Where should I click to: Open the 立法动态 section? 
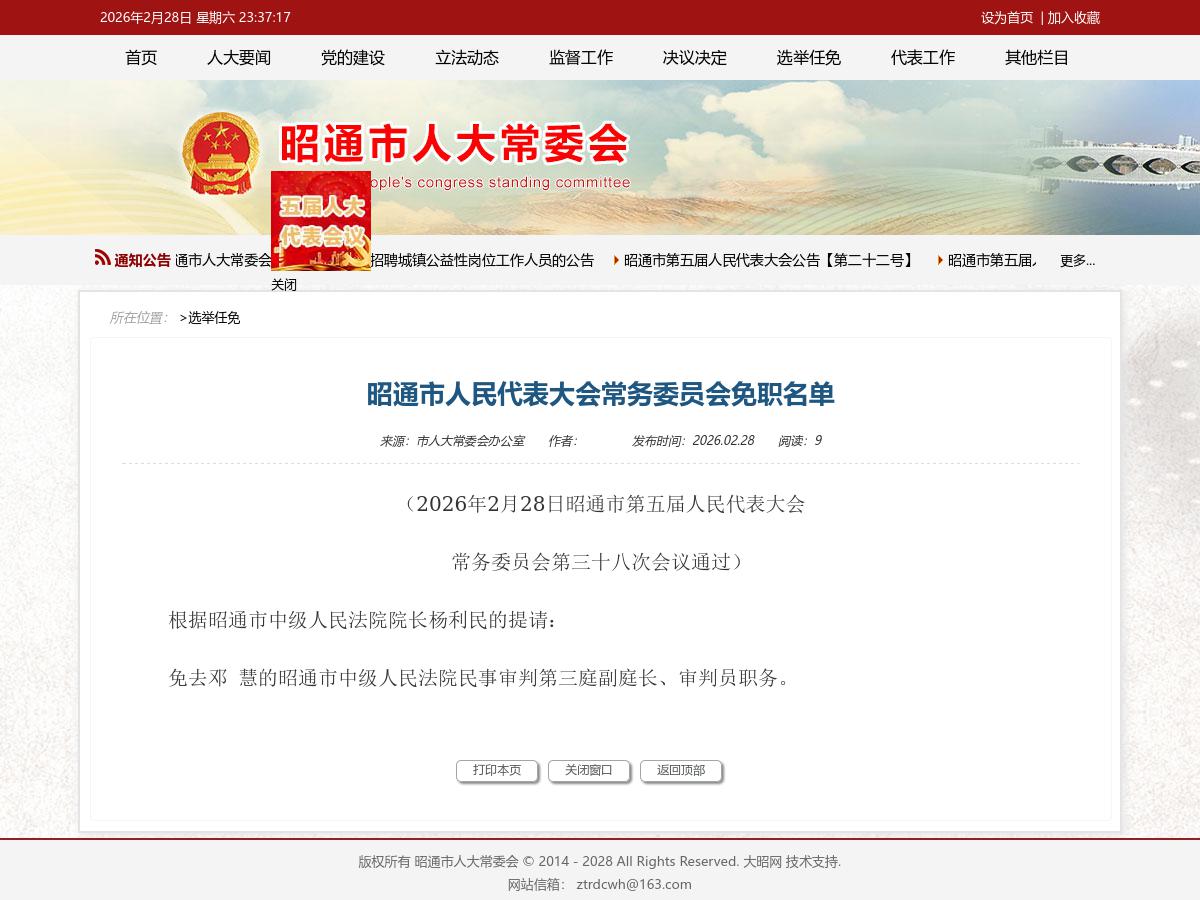[x=466, y=58]
